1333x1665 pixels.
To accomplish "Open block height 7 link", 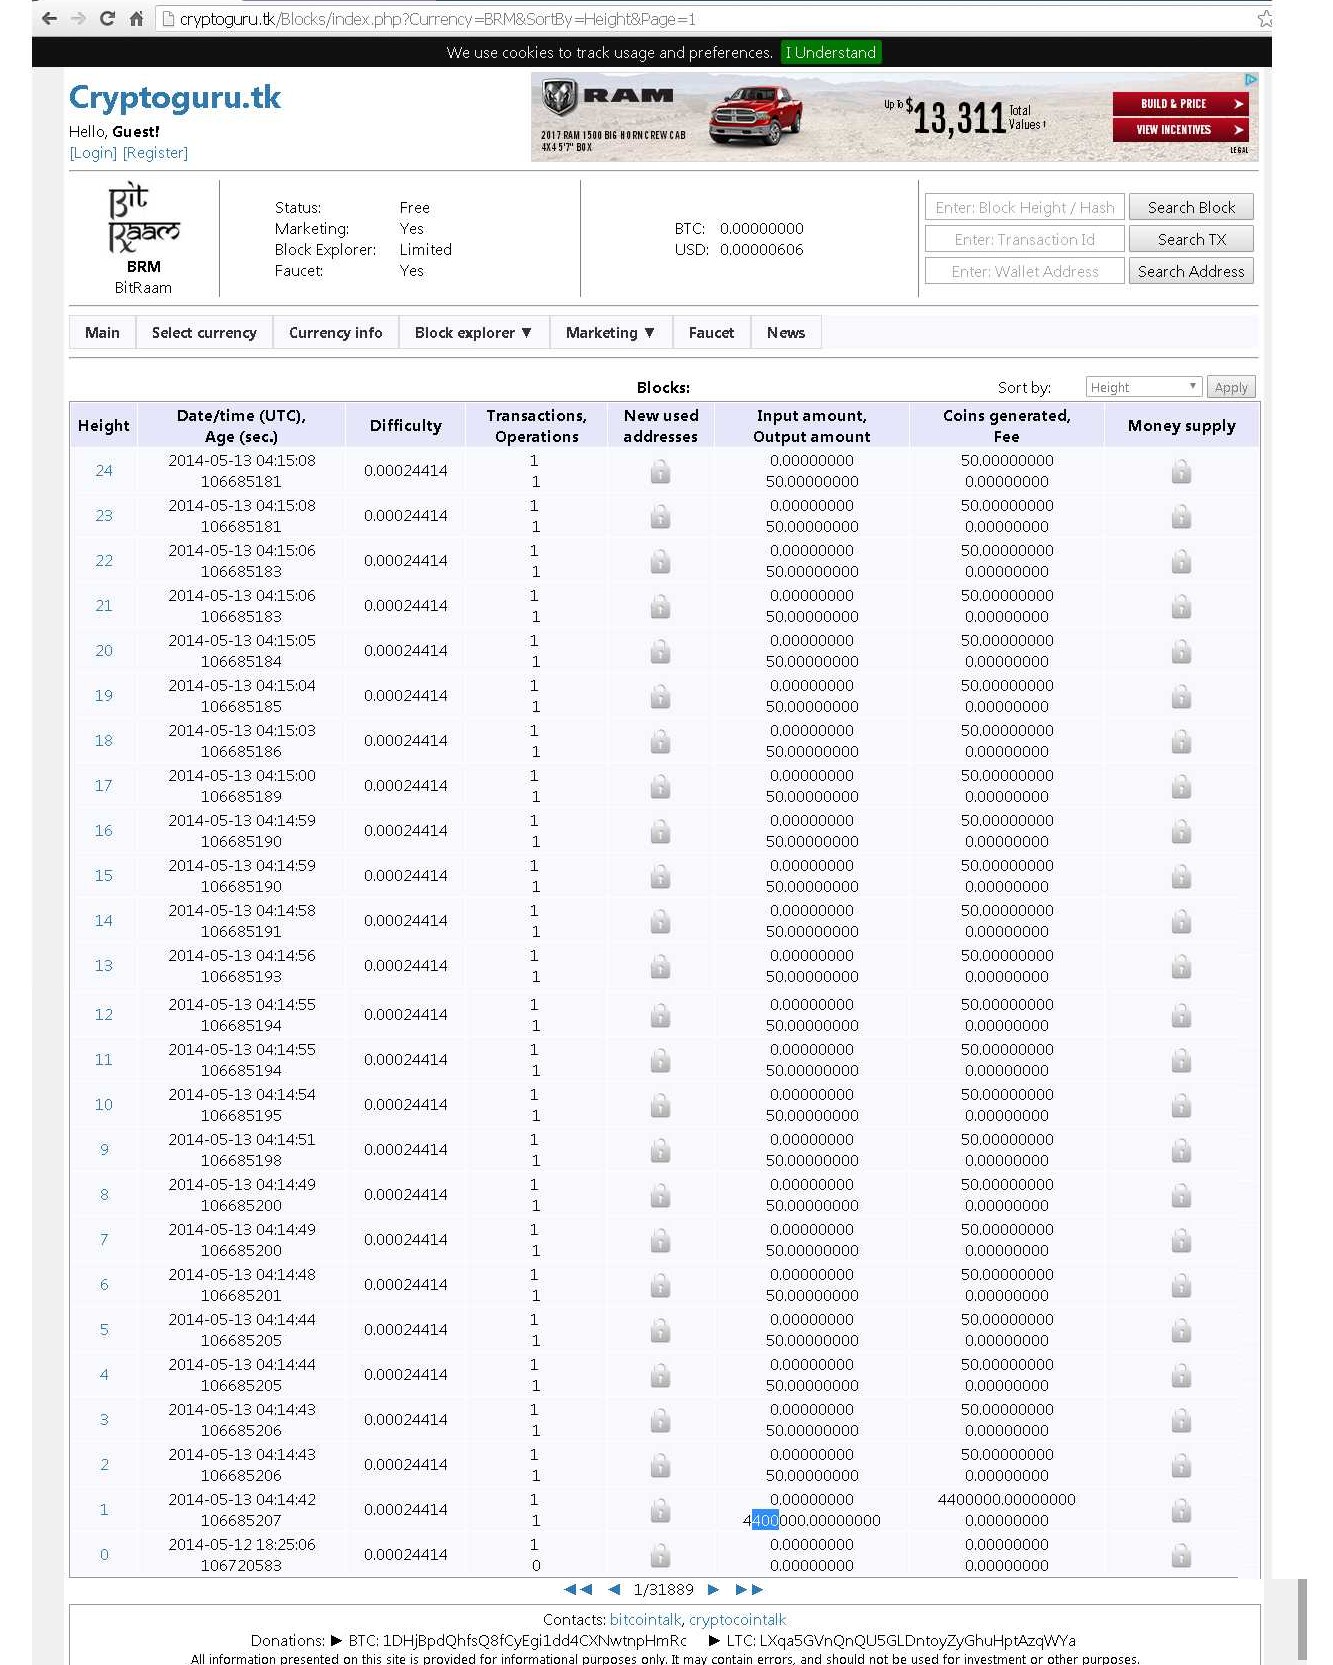I will click(103, 1239).
